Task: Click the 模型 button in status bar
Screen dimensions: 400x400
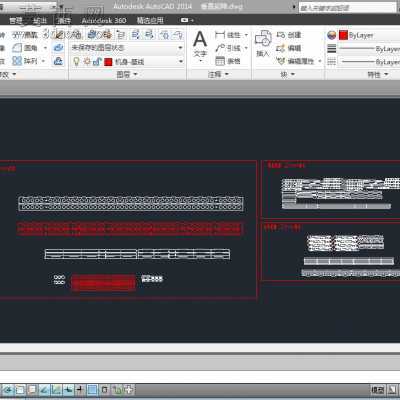Action: pyautogui.click(x=377, y=389)
